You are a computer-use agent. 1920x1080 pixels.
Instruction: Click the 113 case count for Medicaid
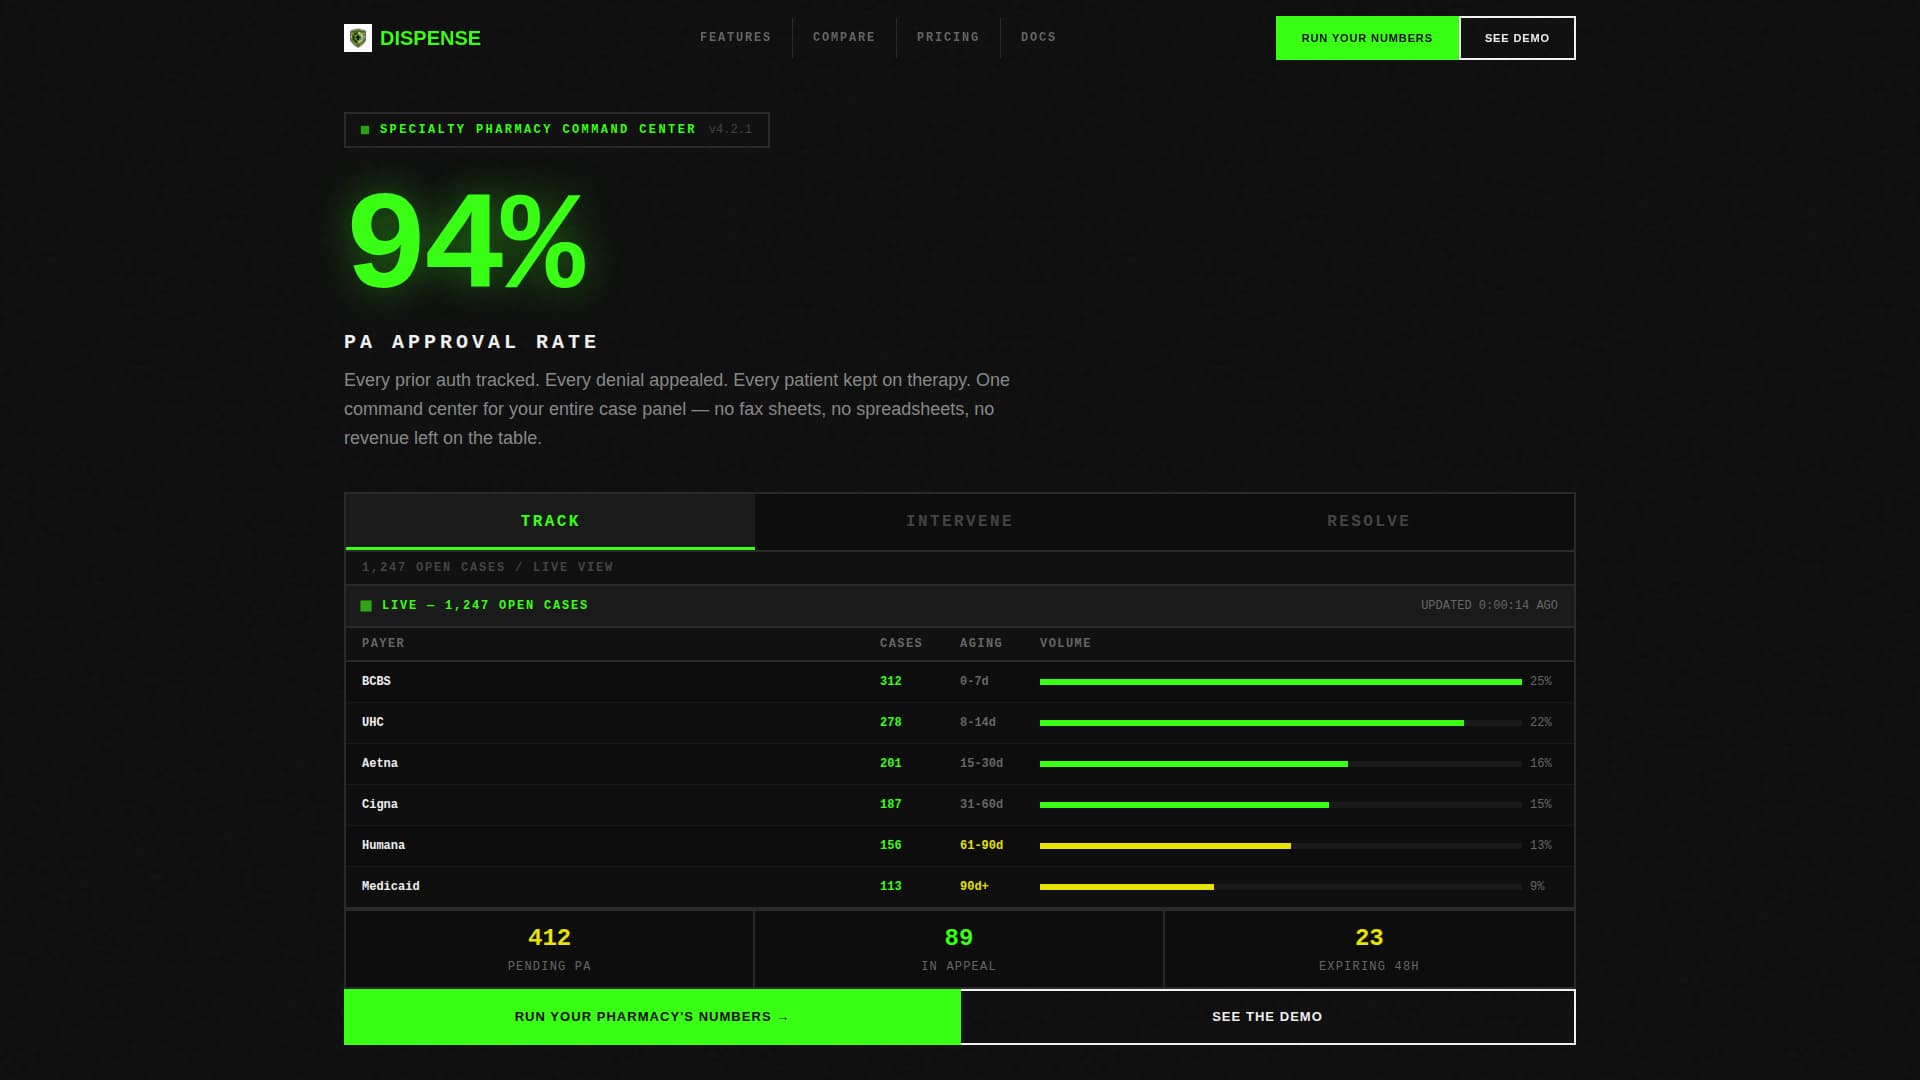(890, 886)
